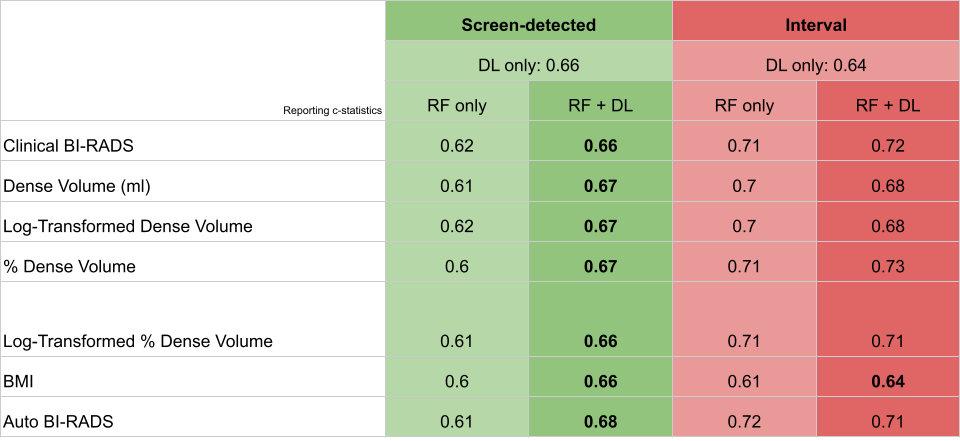Click the 0.72 value in Auto BI-RADS row

(744, 422)
